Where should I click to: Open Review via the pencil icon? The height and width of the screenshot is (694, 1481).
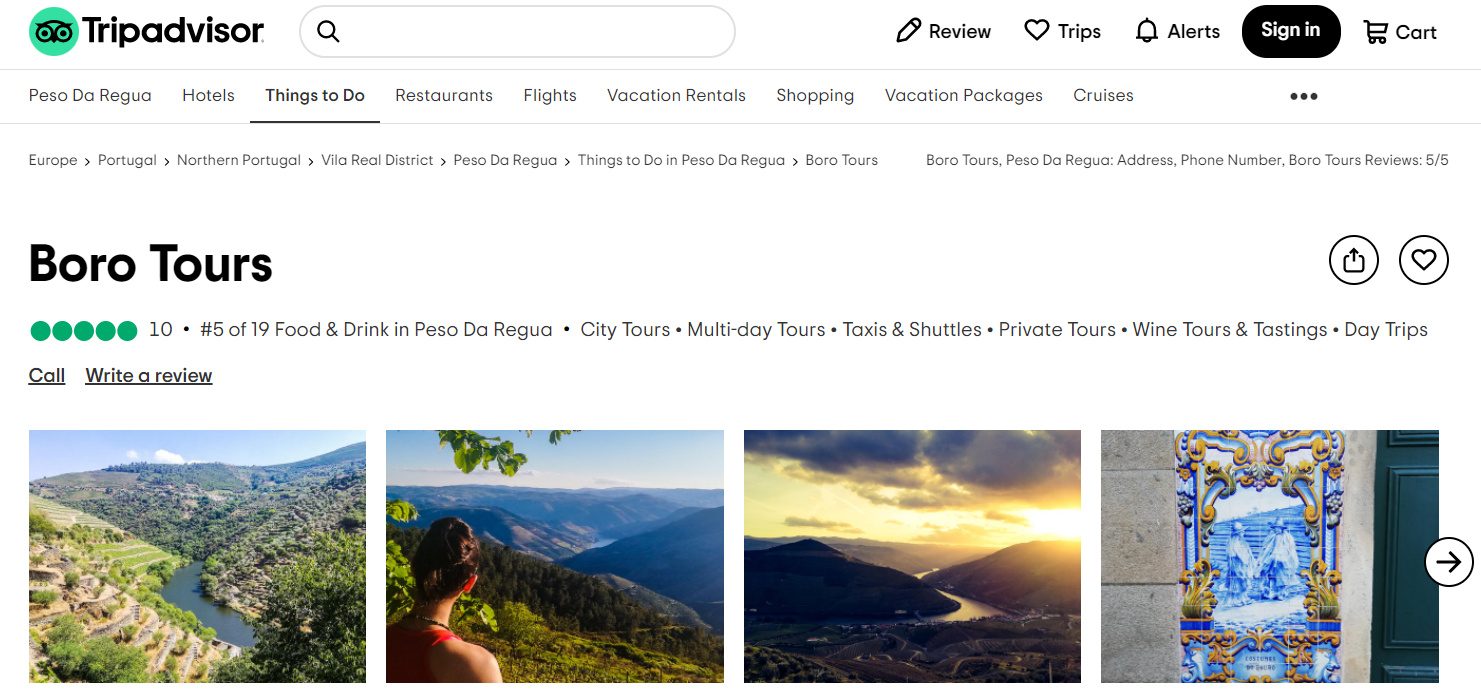click(x=908, y=31)
